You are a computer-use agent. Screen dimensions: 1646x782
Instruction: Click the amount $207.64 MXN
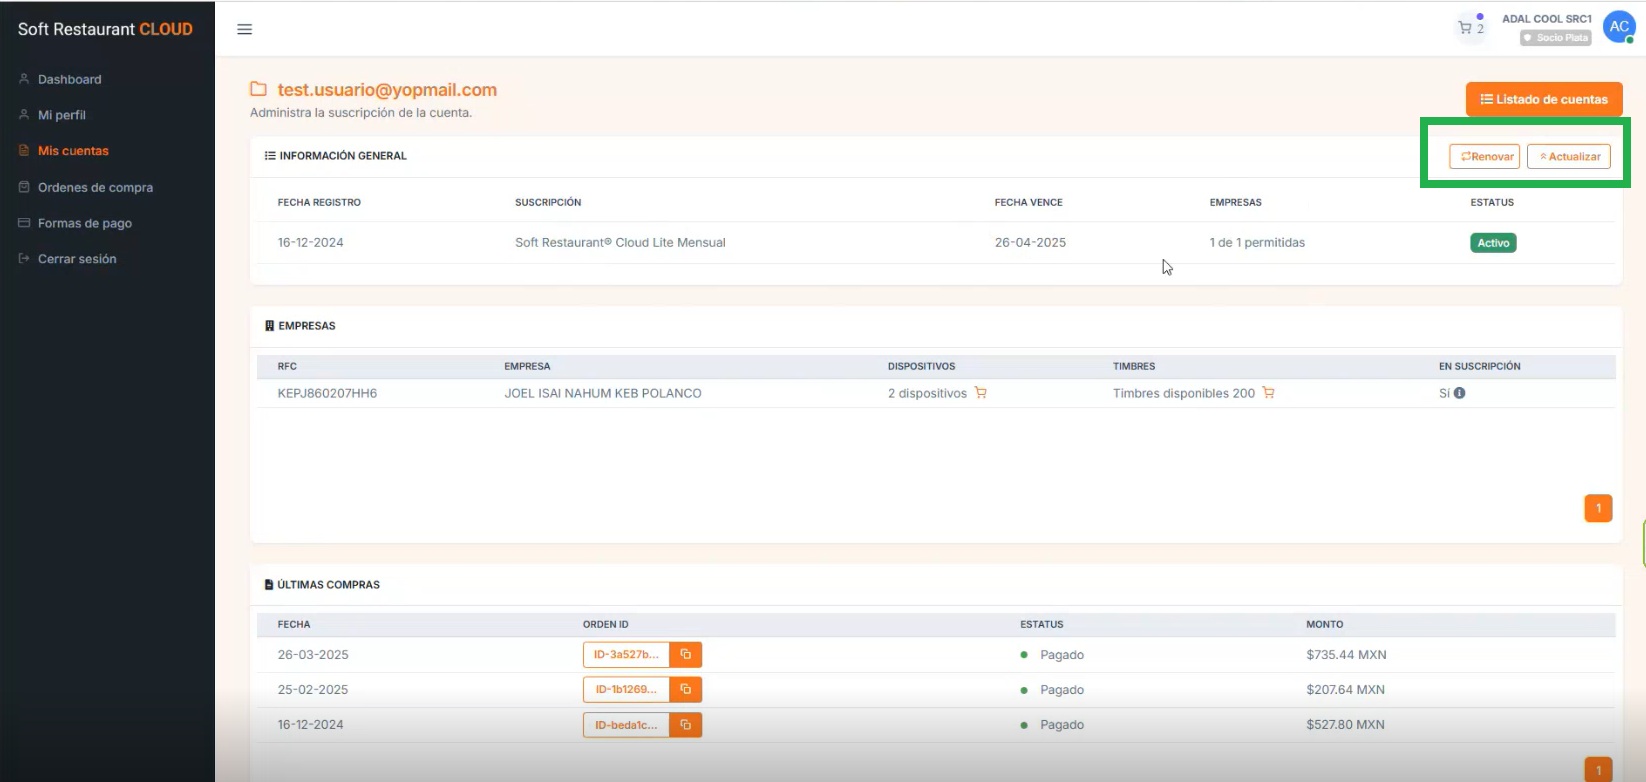(1345, 690)
